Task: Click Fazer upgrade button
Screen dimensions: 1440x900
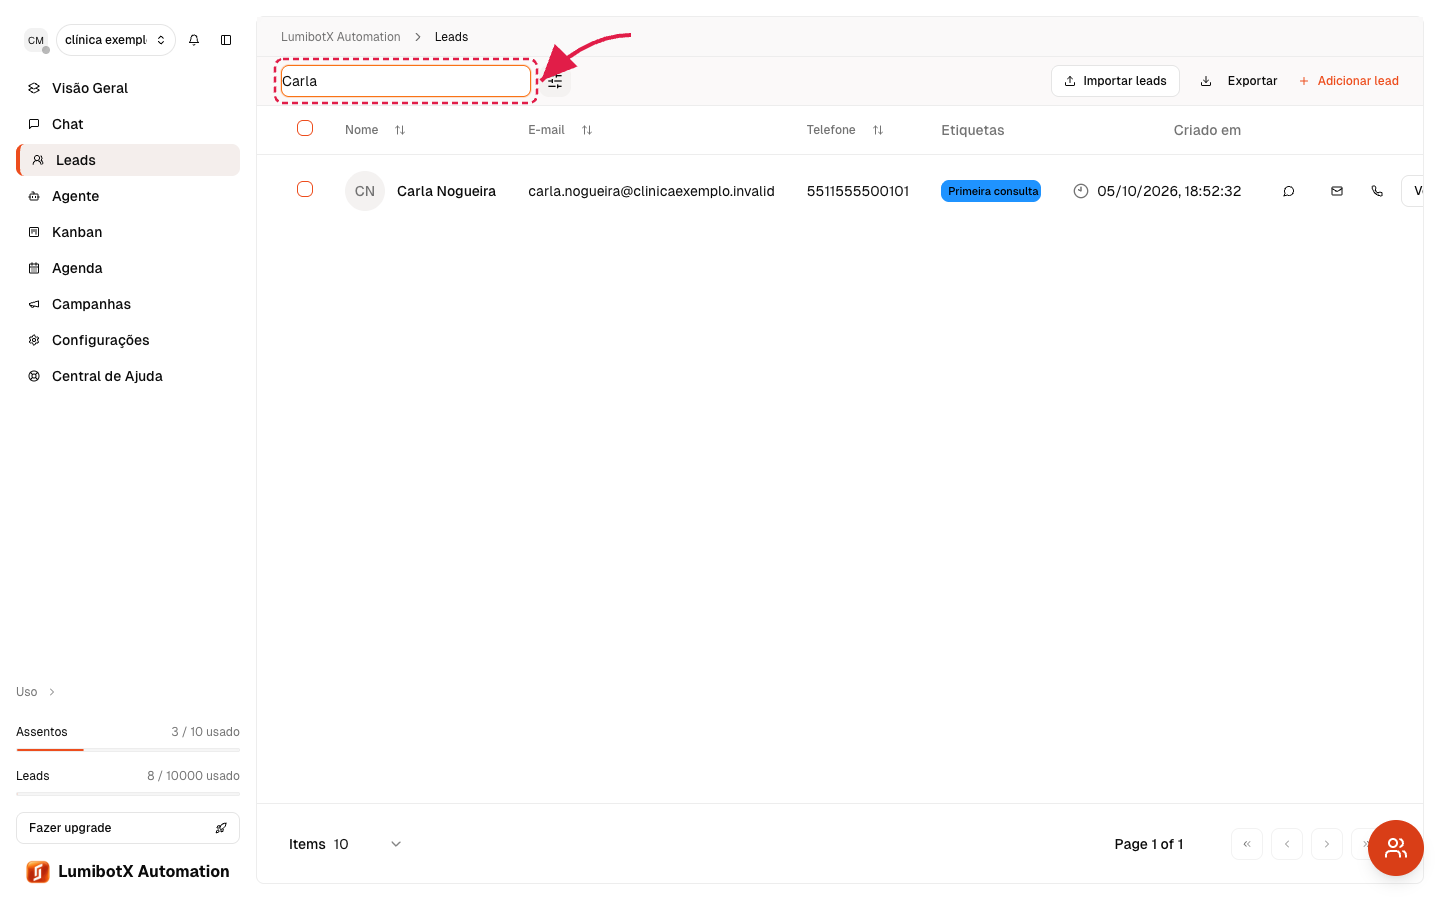Action: click(x=128, y=828)
